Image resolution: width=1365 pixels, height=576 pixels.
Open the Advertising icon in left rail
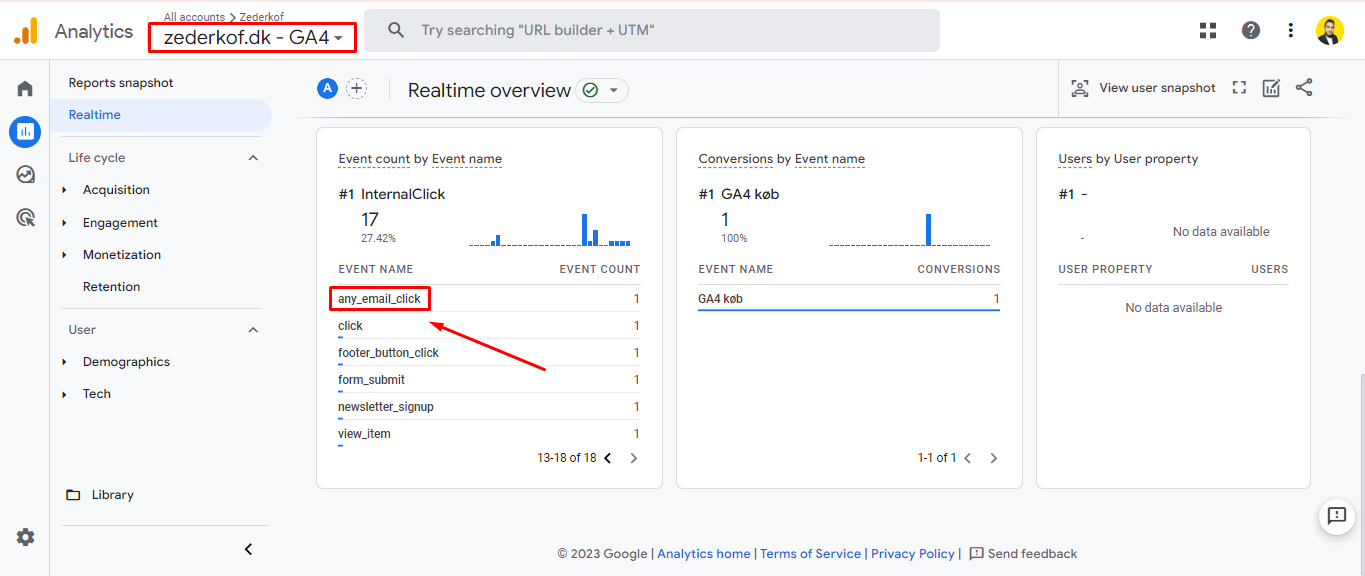25,217
